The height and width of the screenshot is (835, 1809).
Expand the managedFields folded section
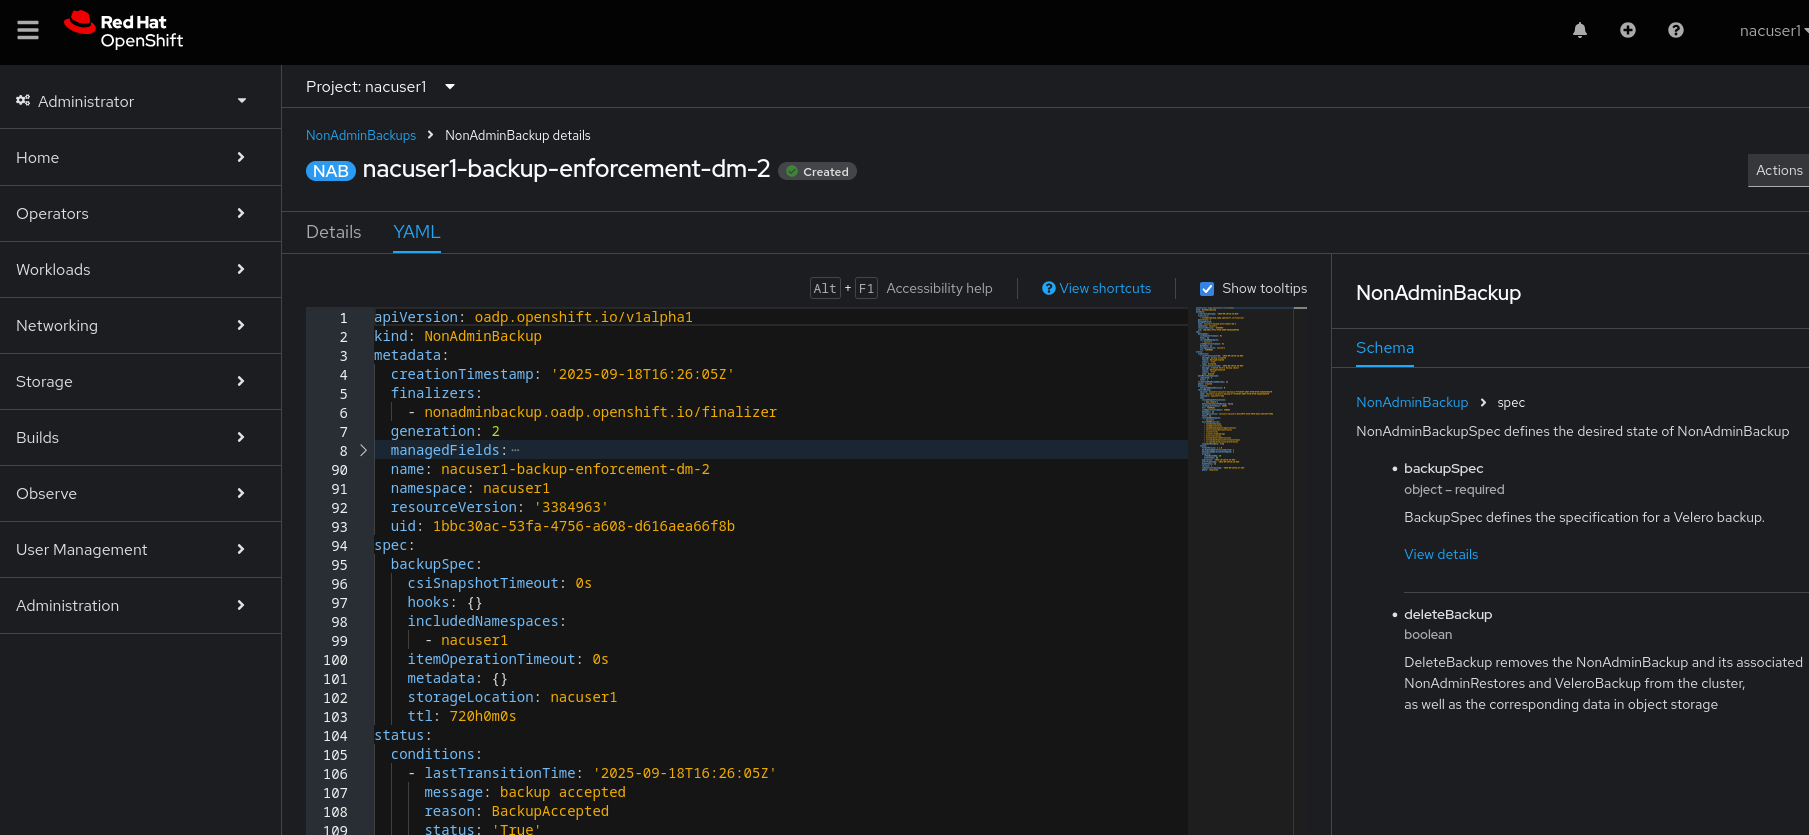[363, 451]
